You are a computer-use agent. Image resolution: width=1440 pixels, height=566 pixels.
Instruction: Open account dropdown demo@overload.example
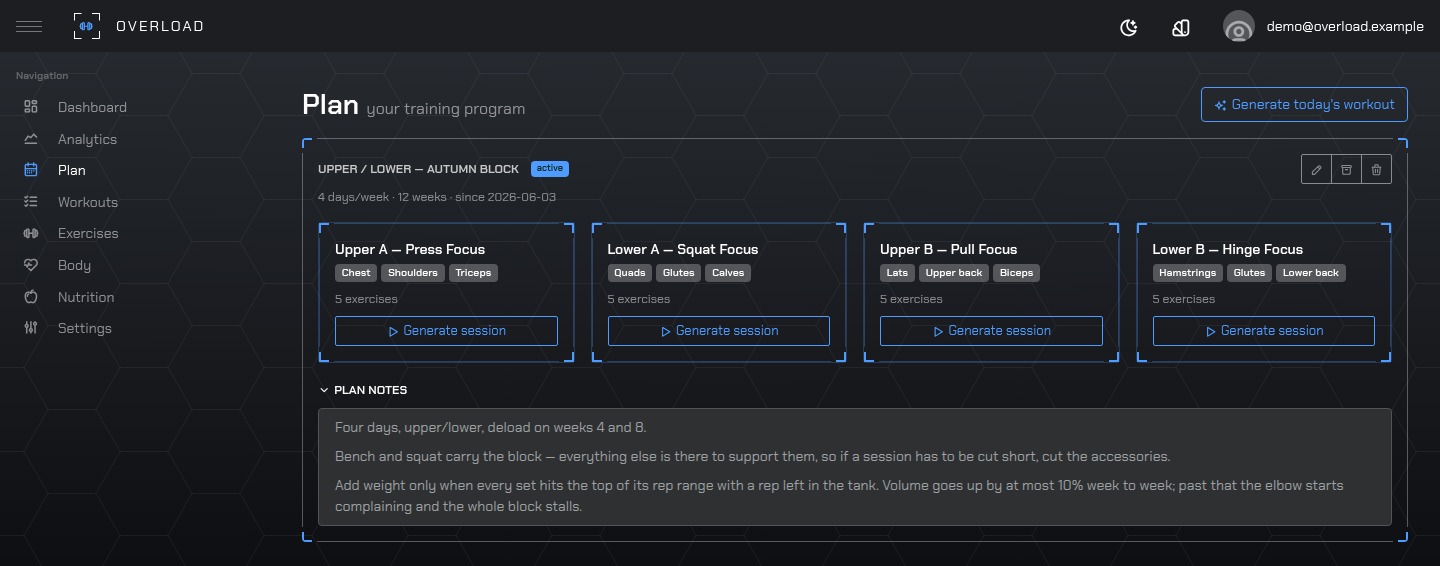pyautogui.click(x=1345, y=27)
